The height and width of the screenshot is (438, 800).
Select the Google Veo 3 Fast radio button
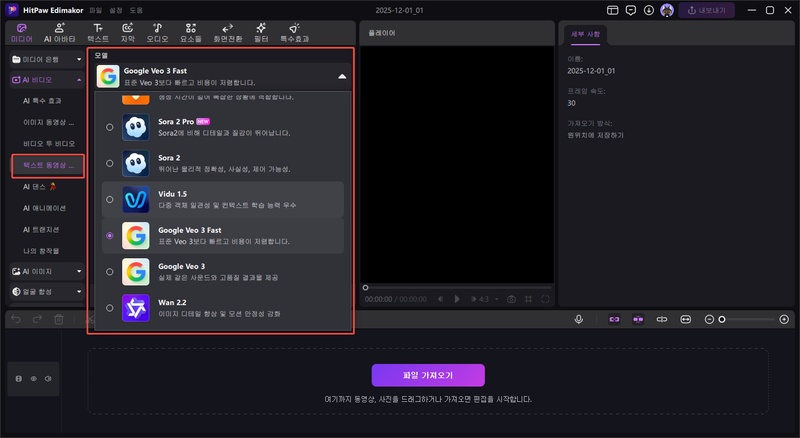click(110, 236)
